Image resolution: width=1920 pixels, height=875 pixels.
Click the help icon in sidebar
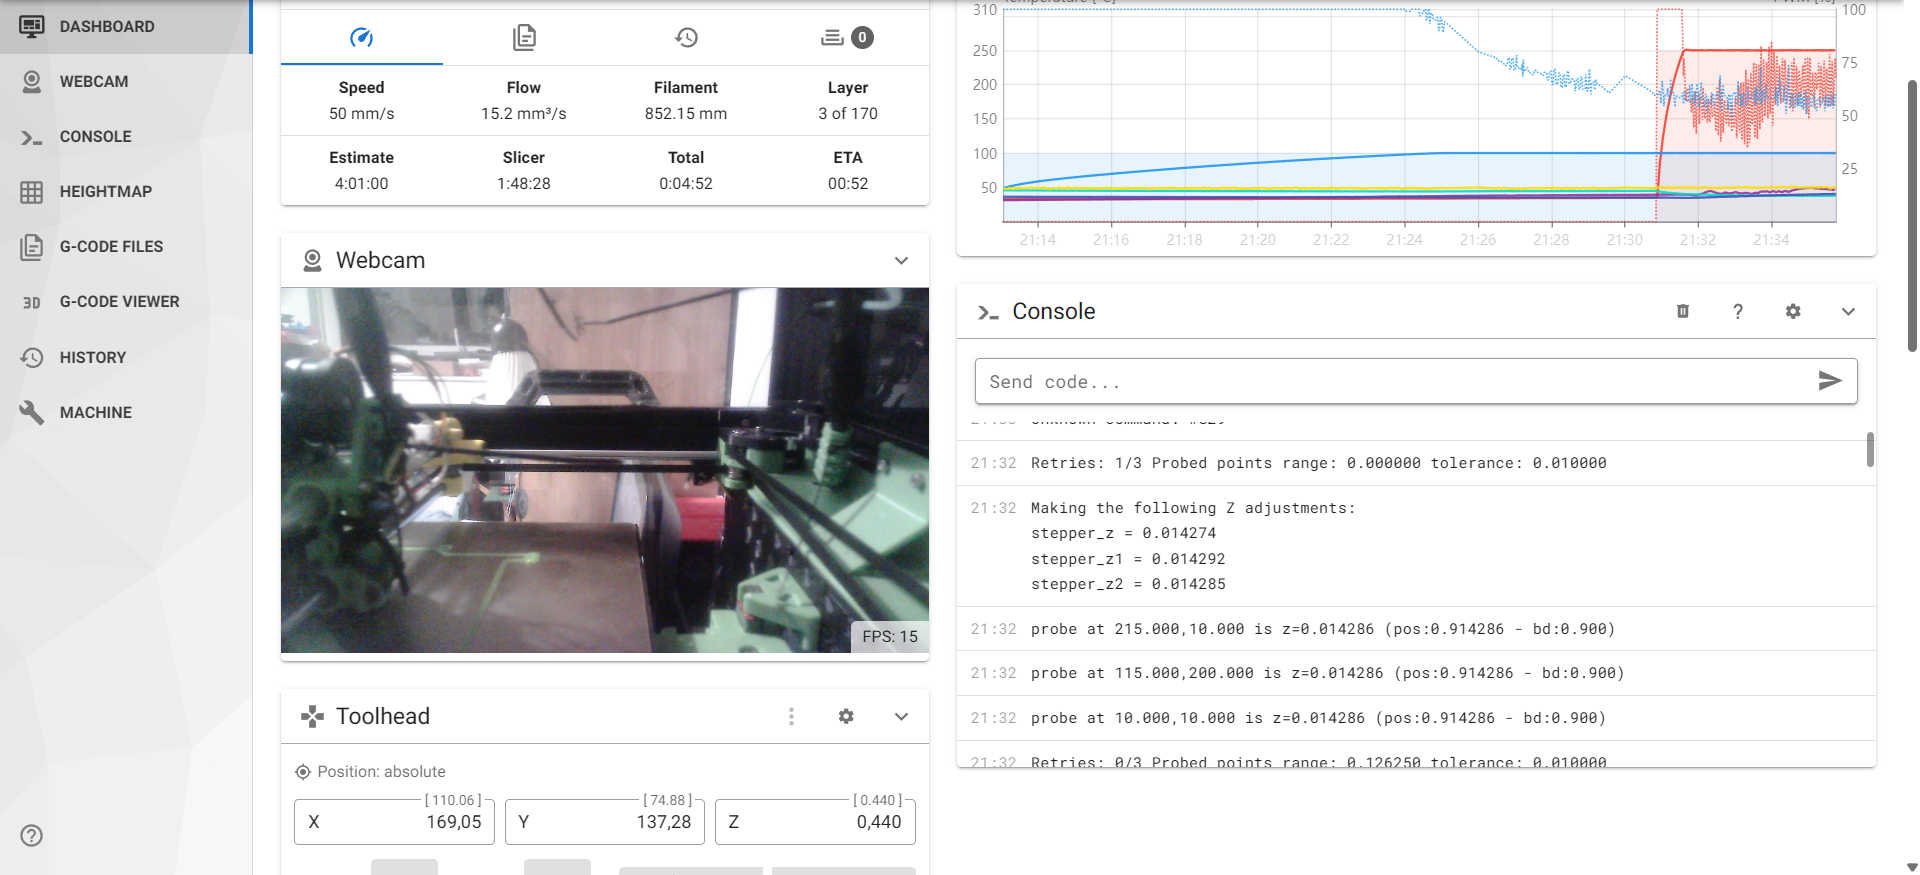pos(32,835)
